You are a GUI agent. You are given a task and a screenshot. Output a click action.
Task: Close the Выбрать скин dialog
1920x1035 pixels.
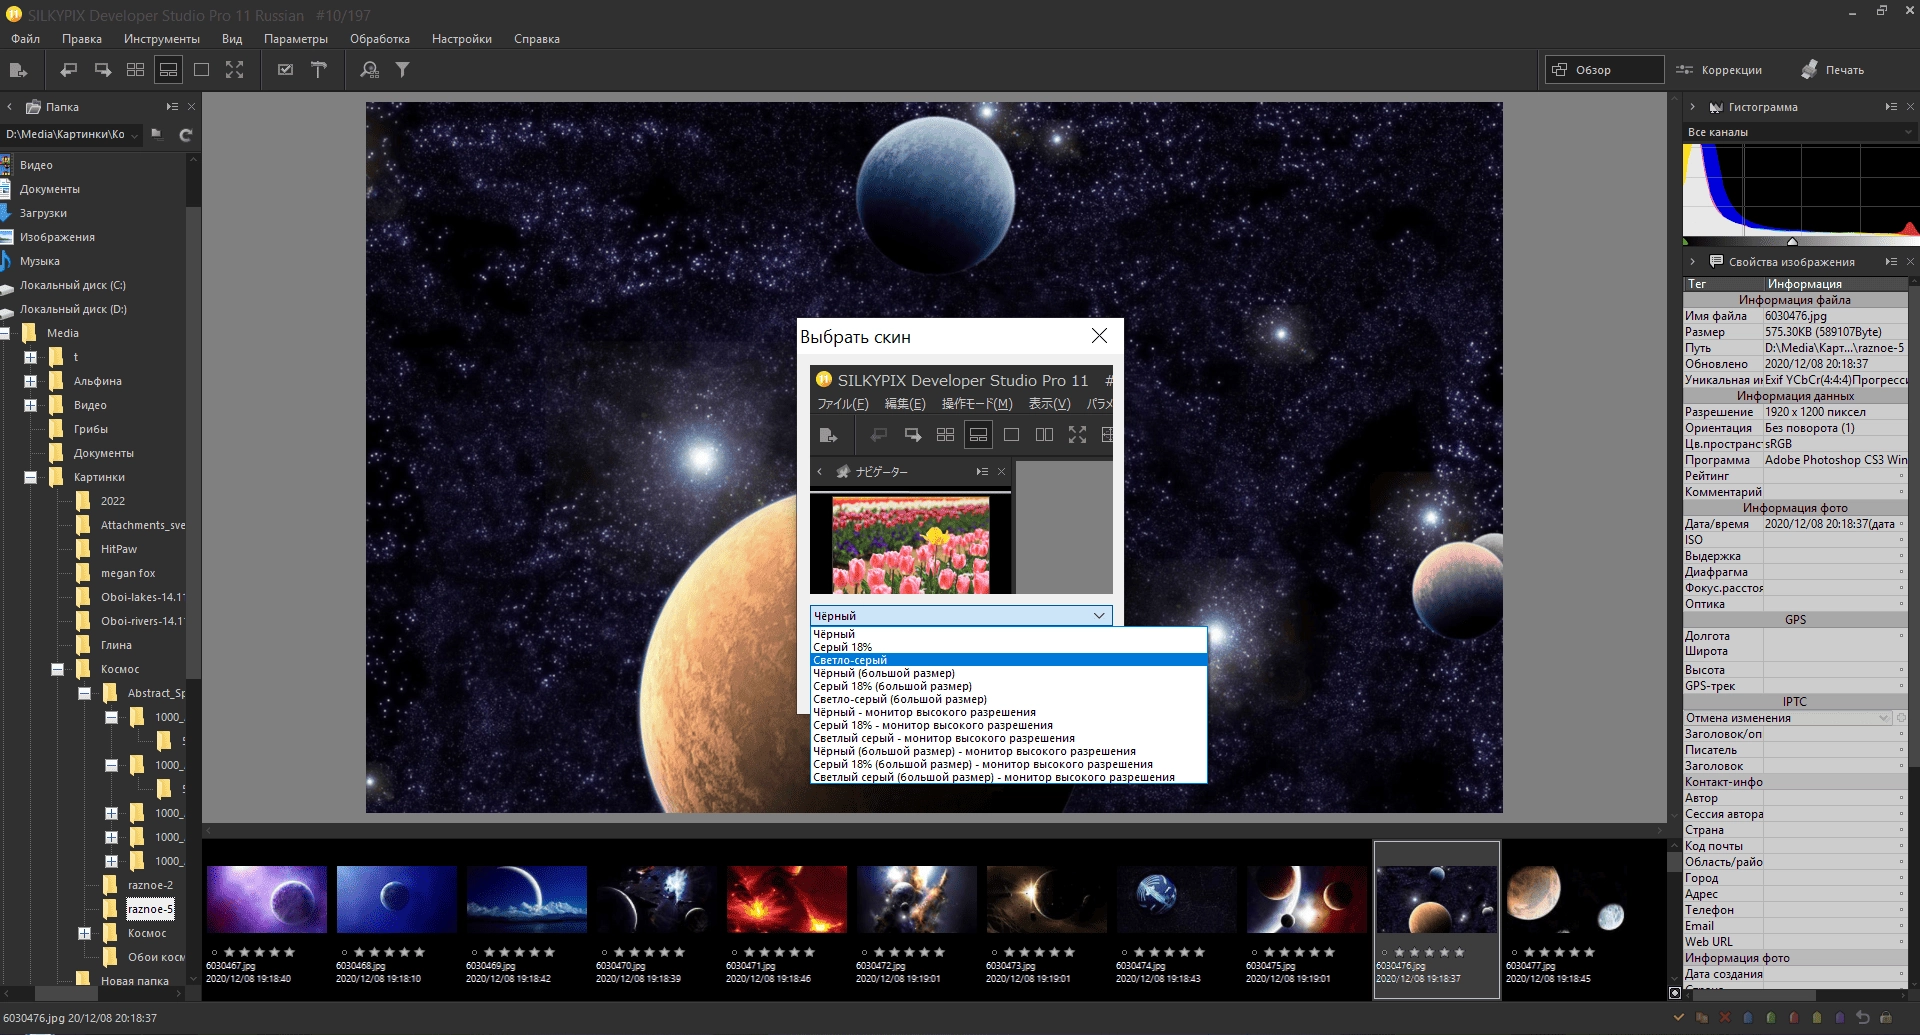coord(1099,336)
